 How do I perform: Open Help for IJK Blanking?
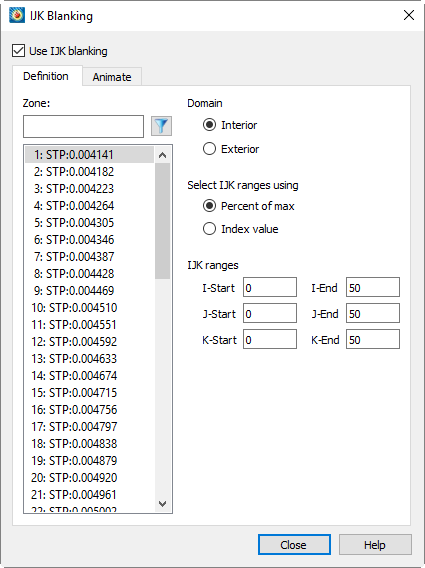[375, 544]
